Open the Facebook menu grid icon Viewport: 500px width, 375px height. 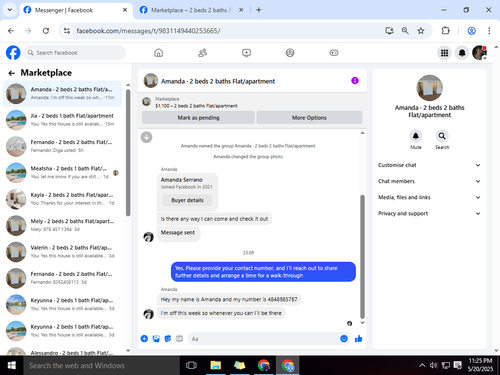point(444,53)
